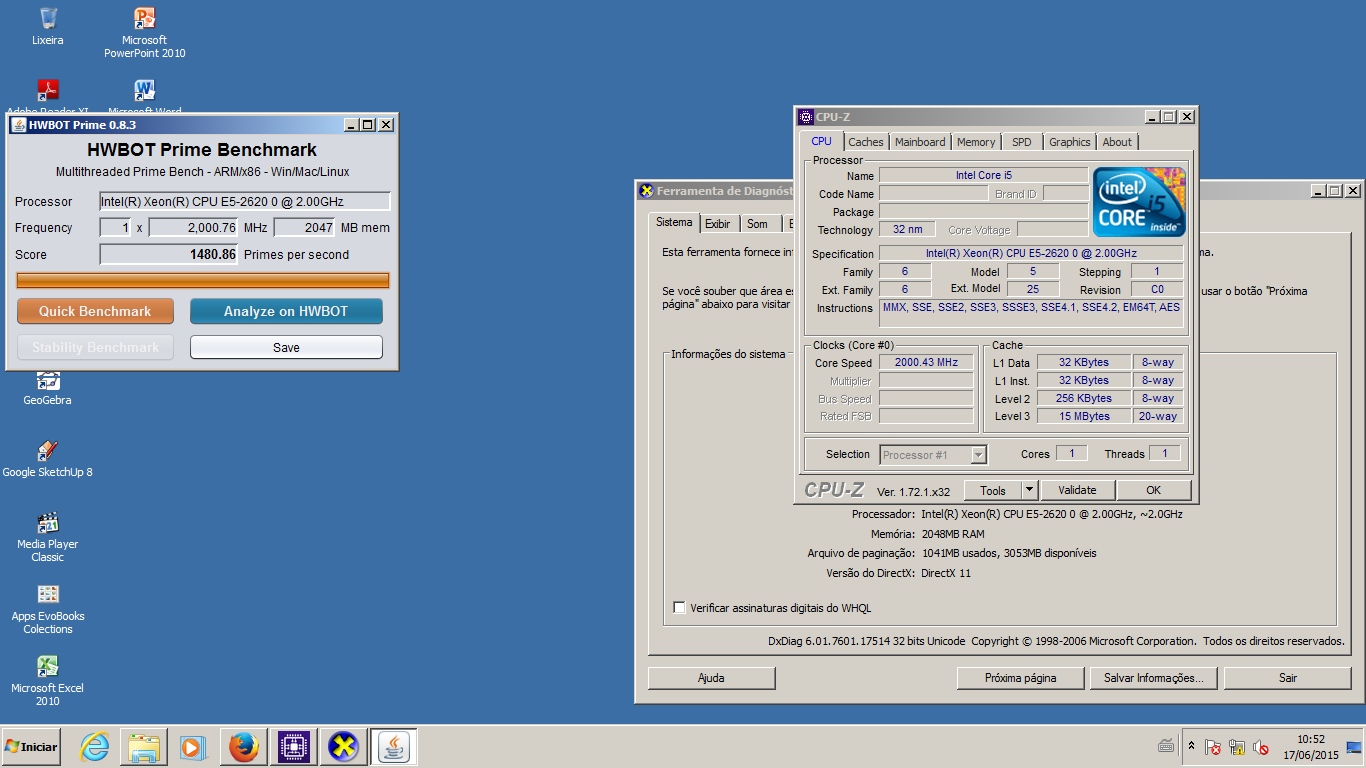This screenshot has height=768, width=1366.
Task: Click Technology value 32 nm
Action: pos(907,230)
